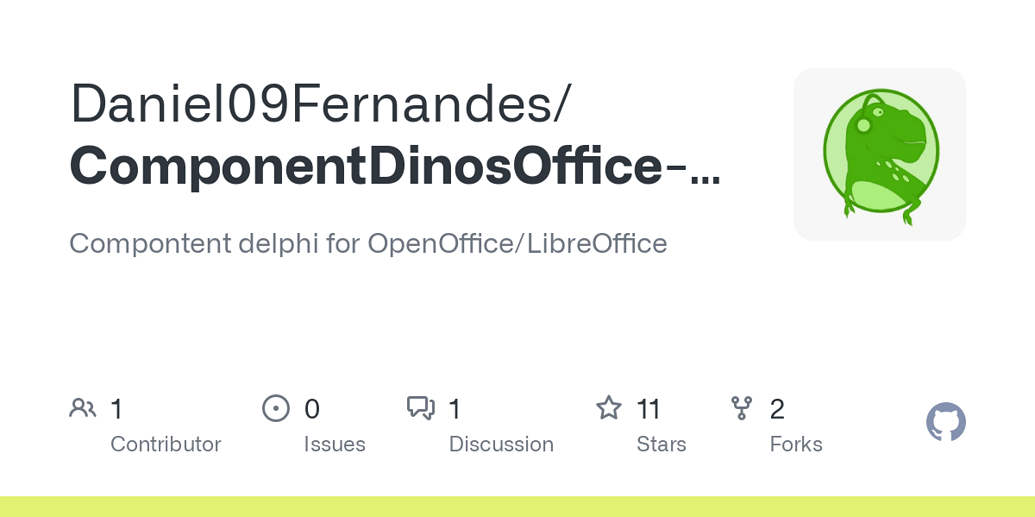Click the Stars label
The width and height of the screenshot is (1035, 517).
(661, 444)
